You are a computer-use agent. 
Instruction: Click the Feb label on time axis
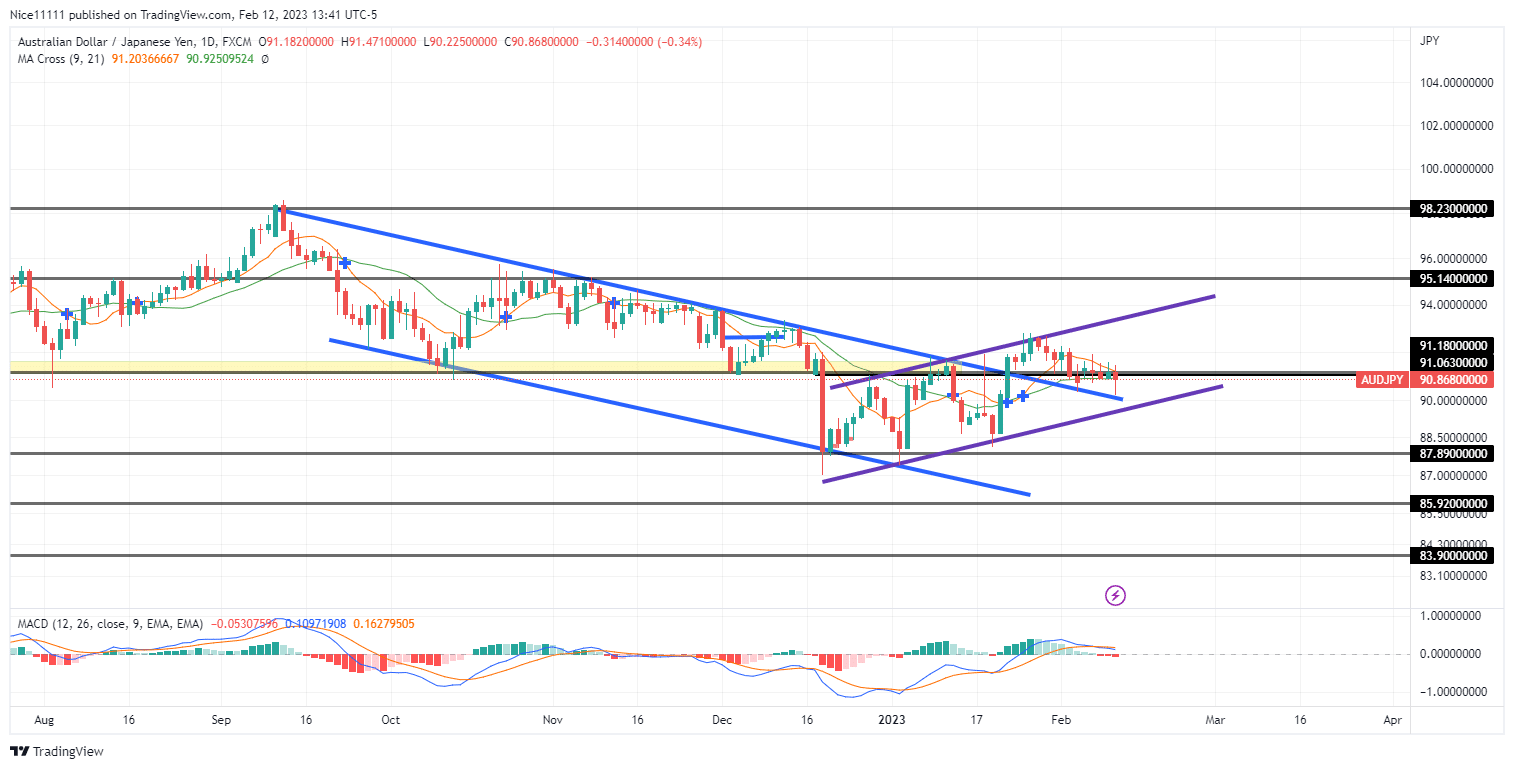point(1061,719)
